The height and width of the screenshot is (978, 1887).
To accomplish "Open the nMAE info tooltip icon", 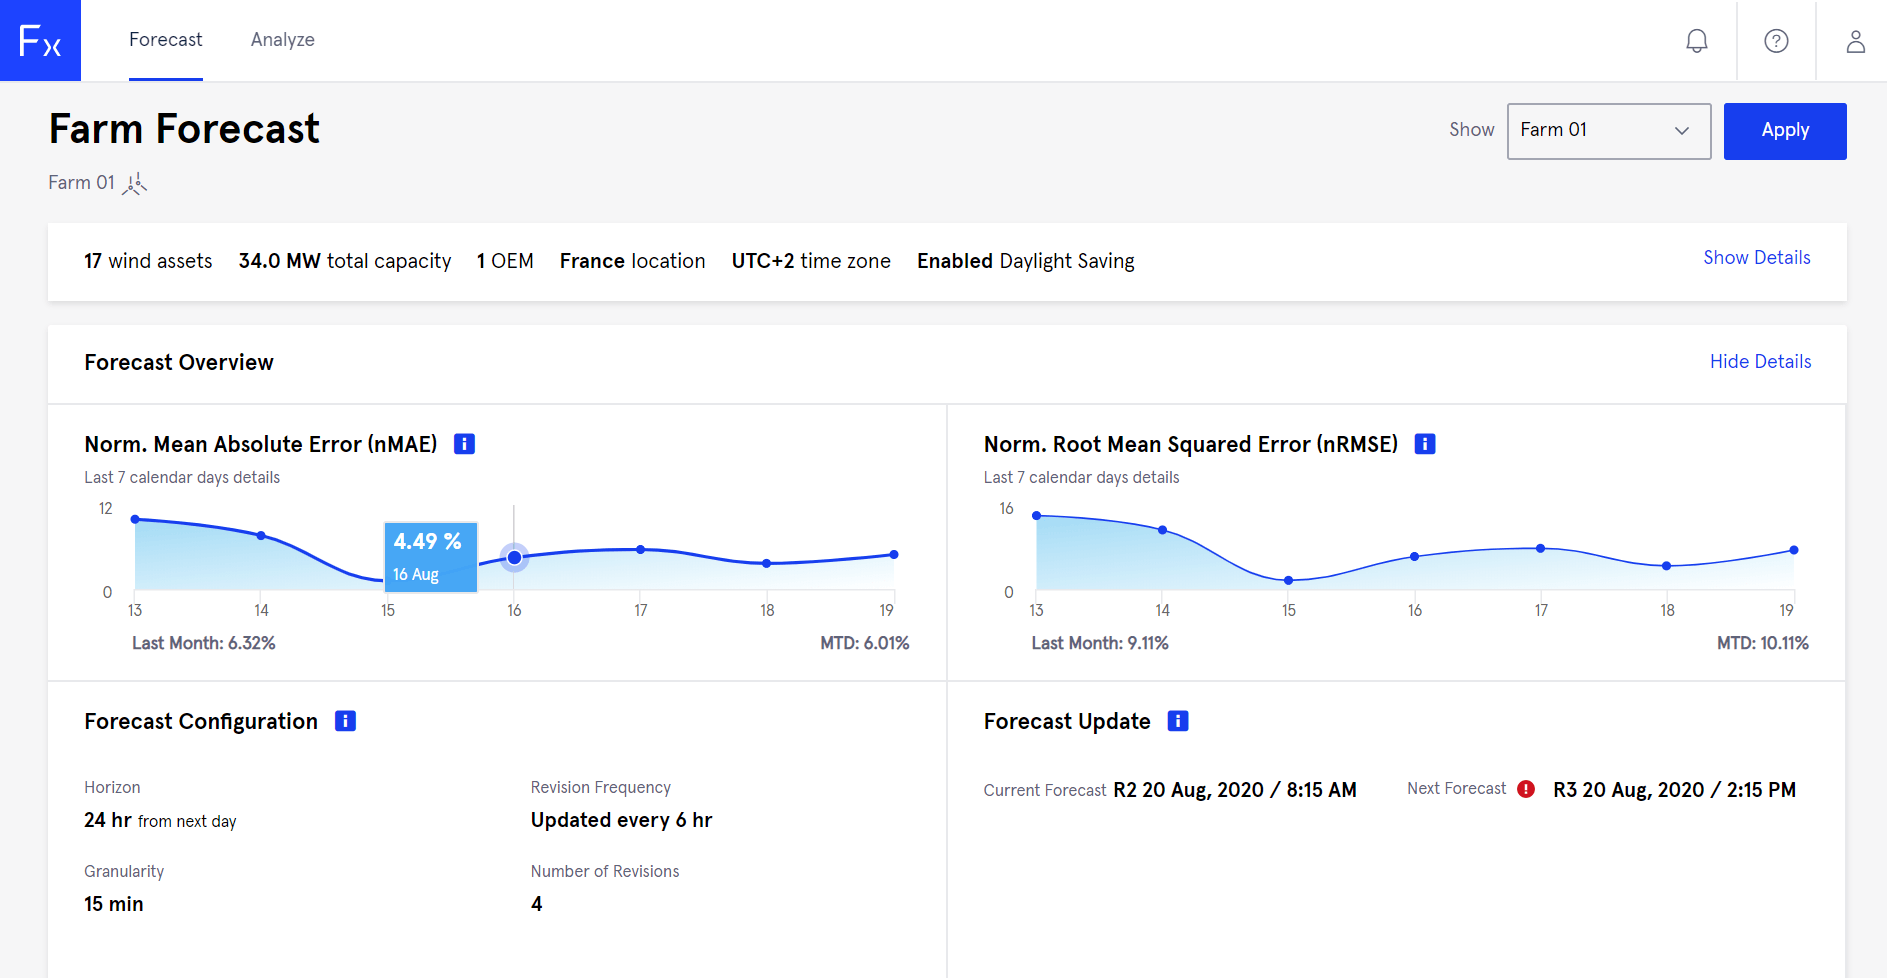I will click(x=464, y=443).
